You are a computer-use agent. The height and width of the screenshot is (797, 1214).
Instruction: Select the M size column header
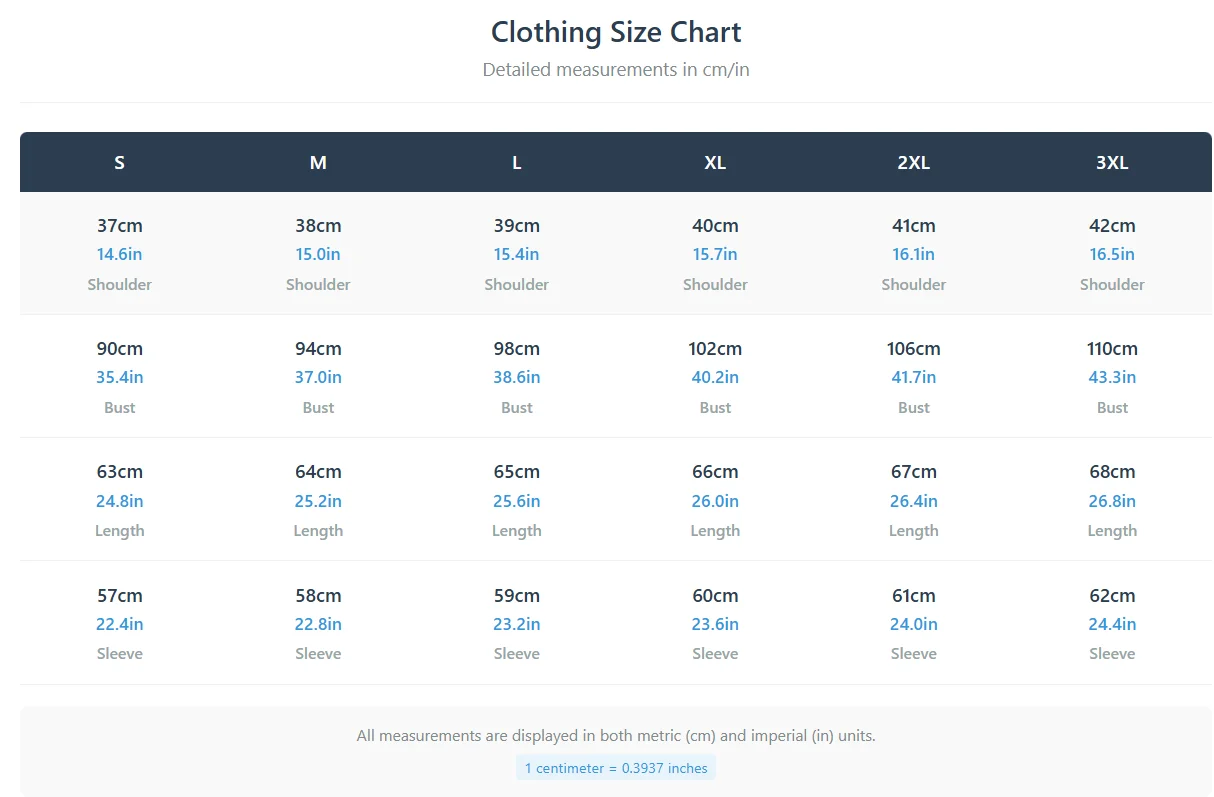pos(318,162)
